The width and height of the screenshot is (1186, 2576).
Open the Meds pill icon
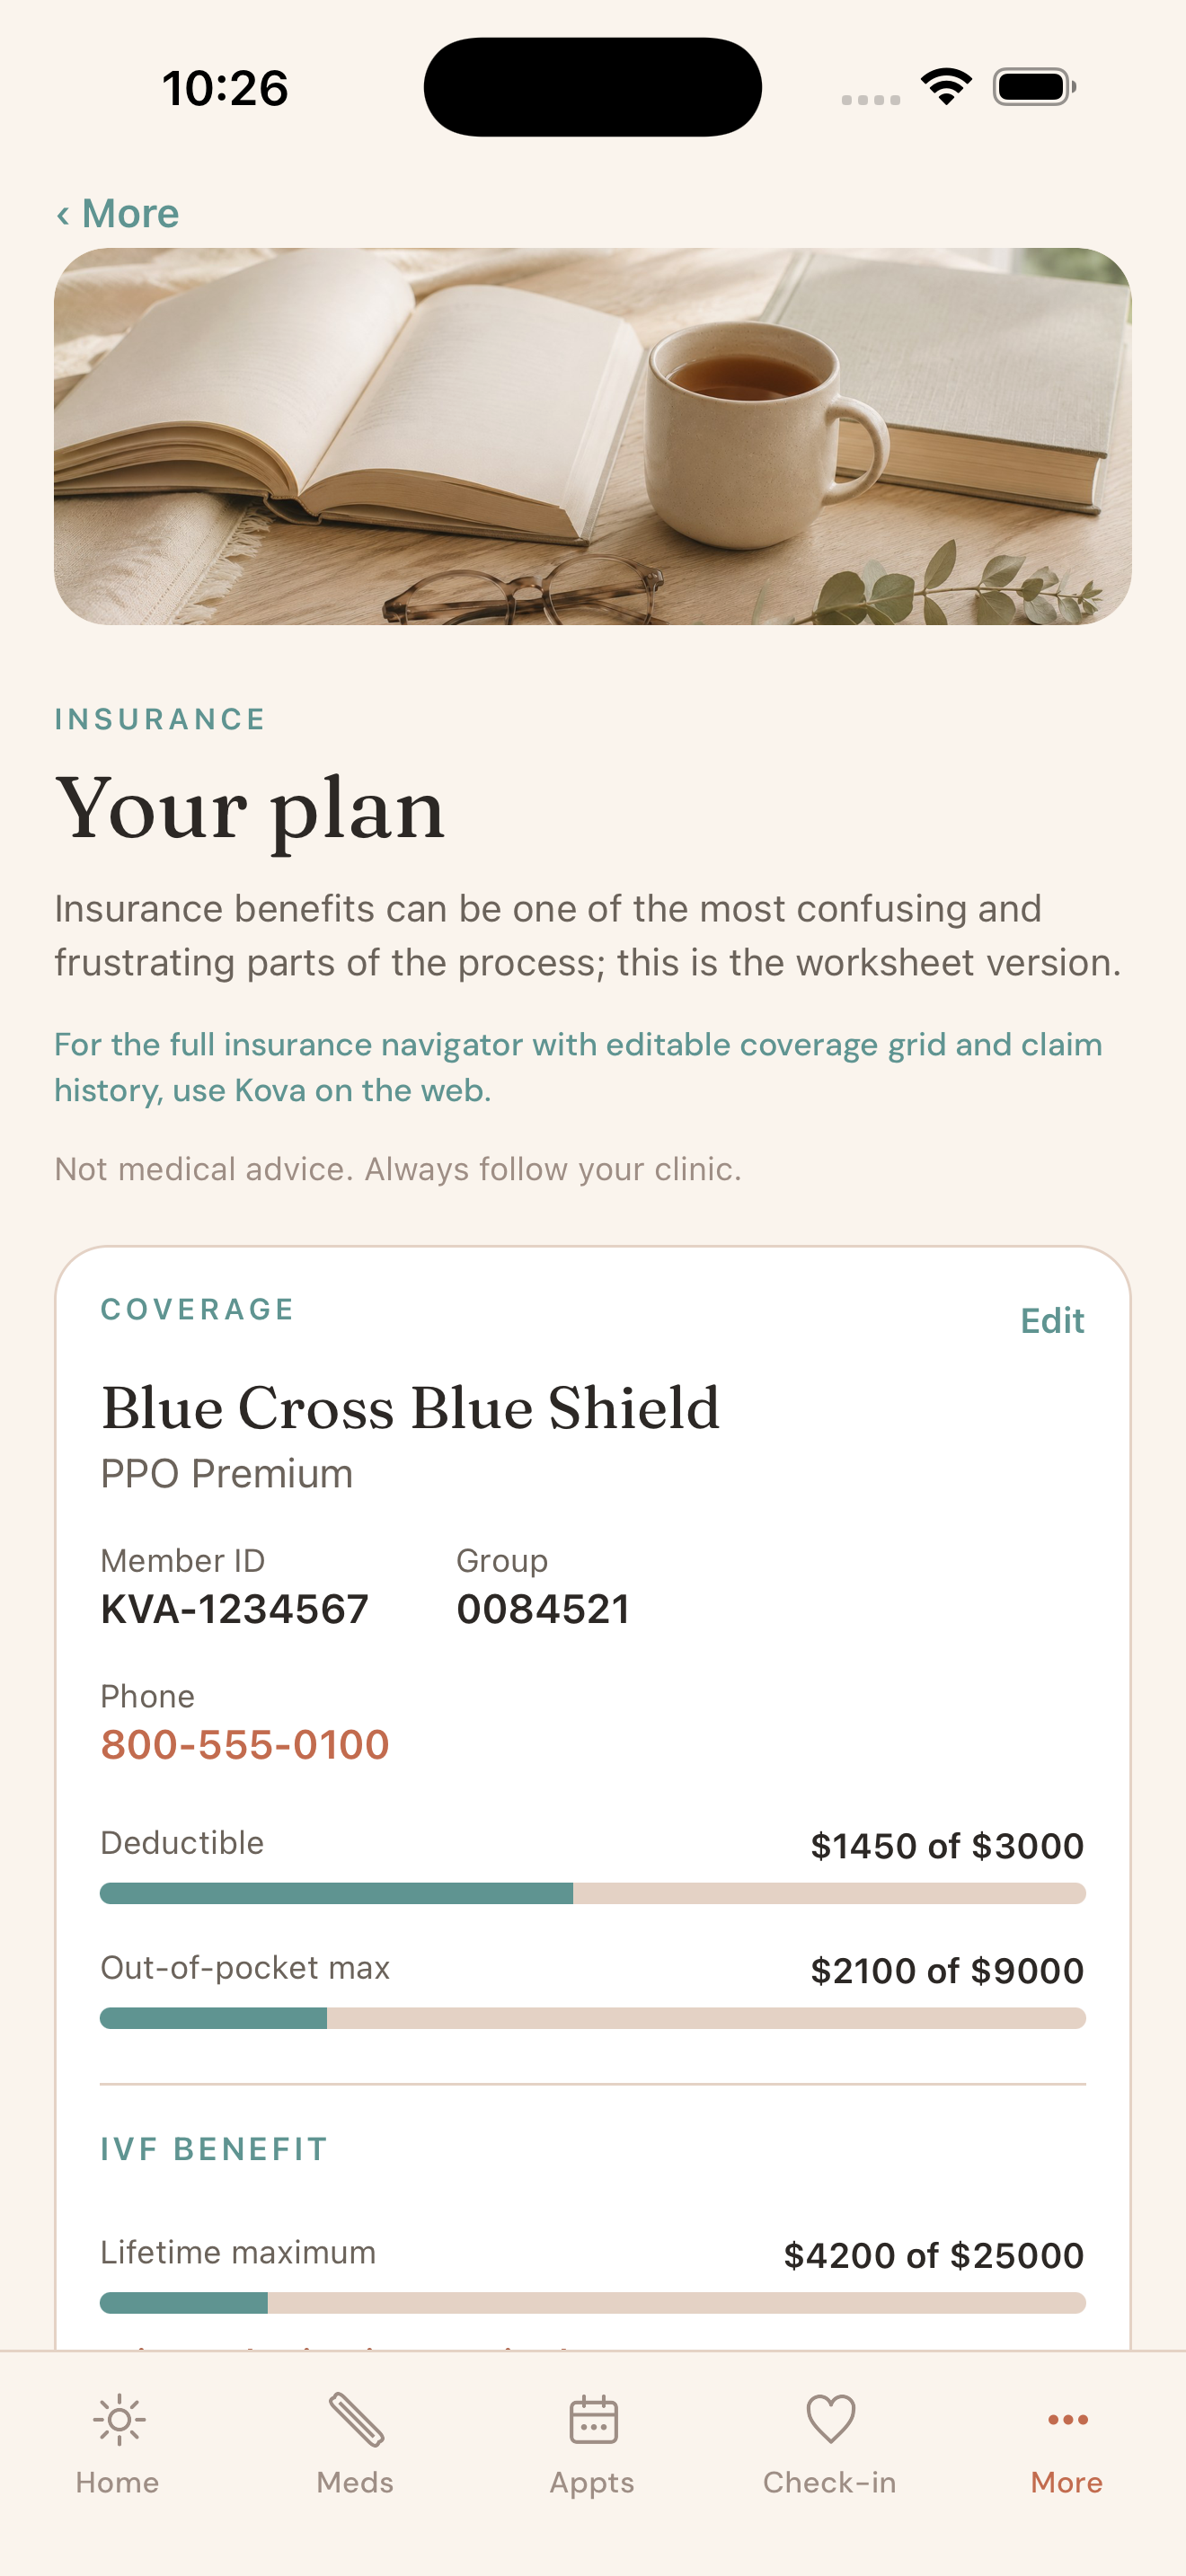(356, 2420)
